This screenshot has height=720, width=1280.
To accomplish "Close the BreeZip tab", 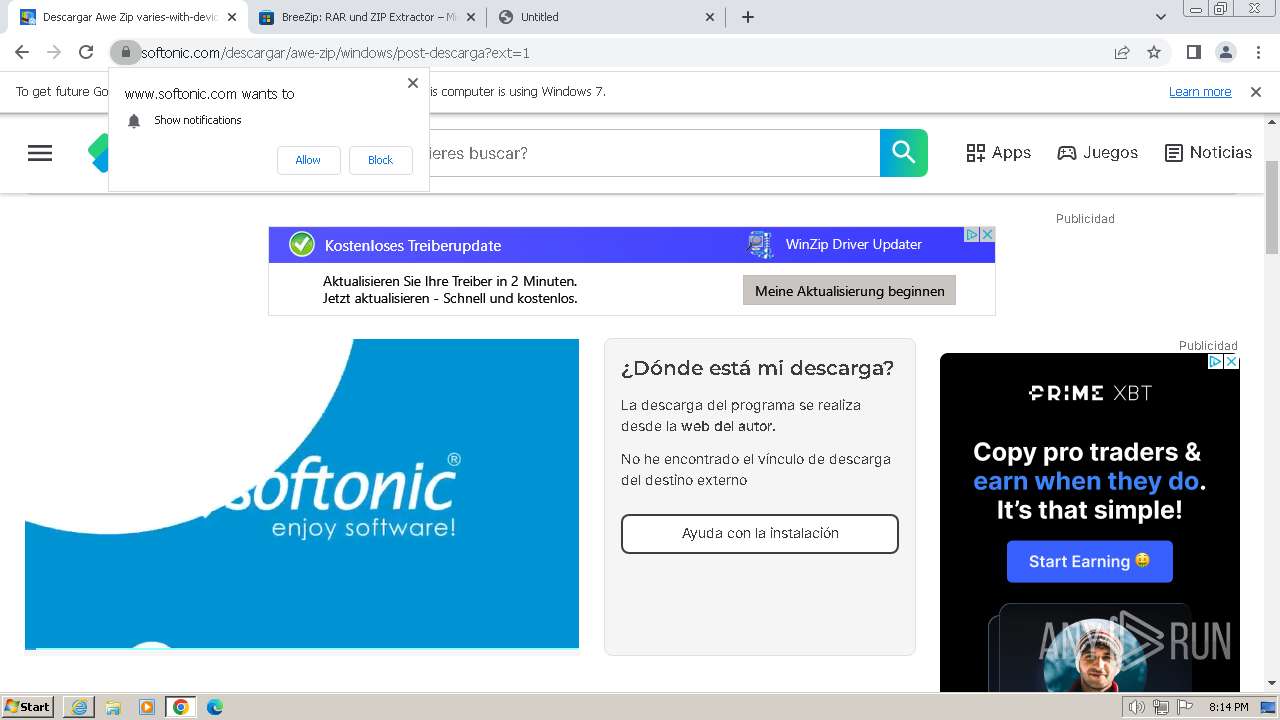I will (472, 17).
